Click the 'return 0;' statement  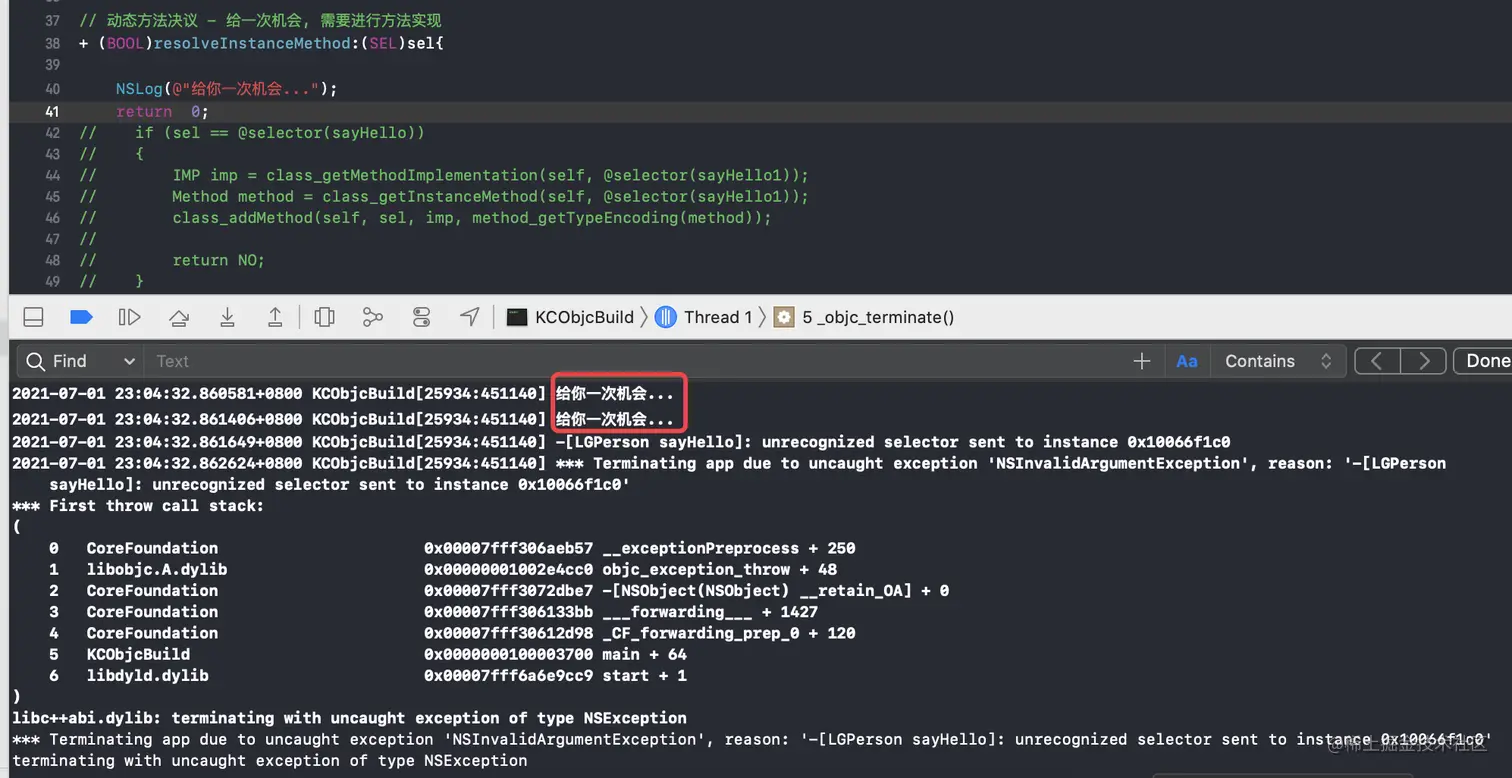[x=162, y=111]
